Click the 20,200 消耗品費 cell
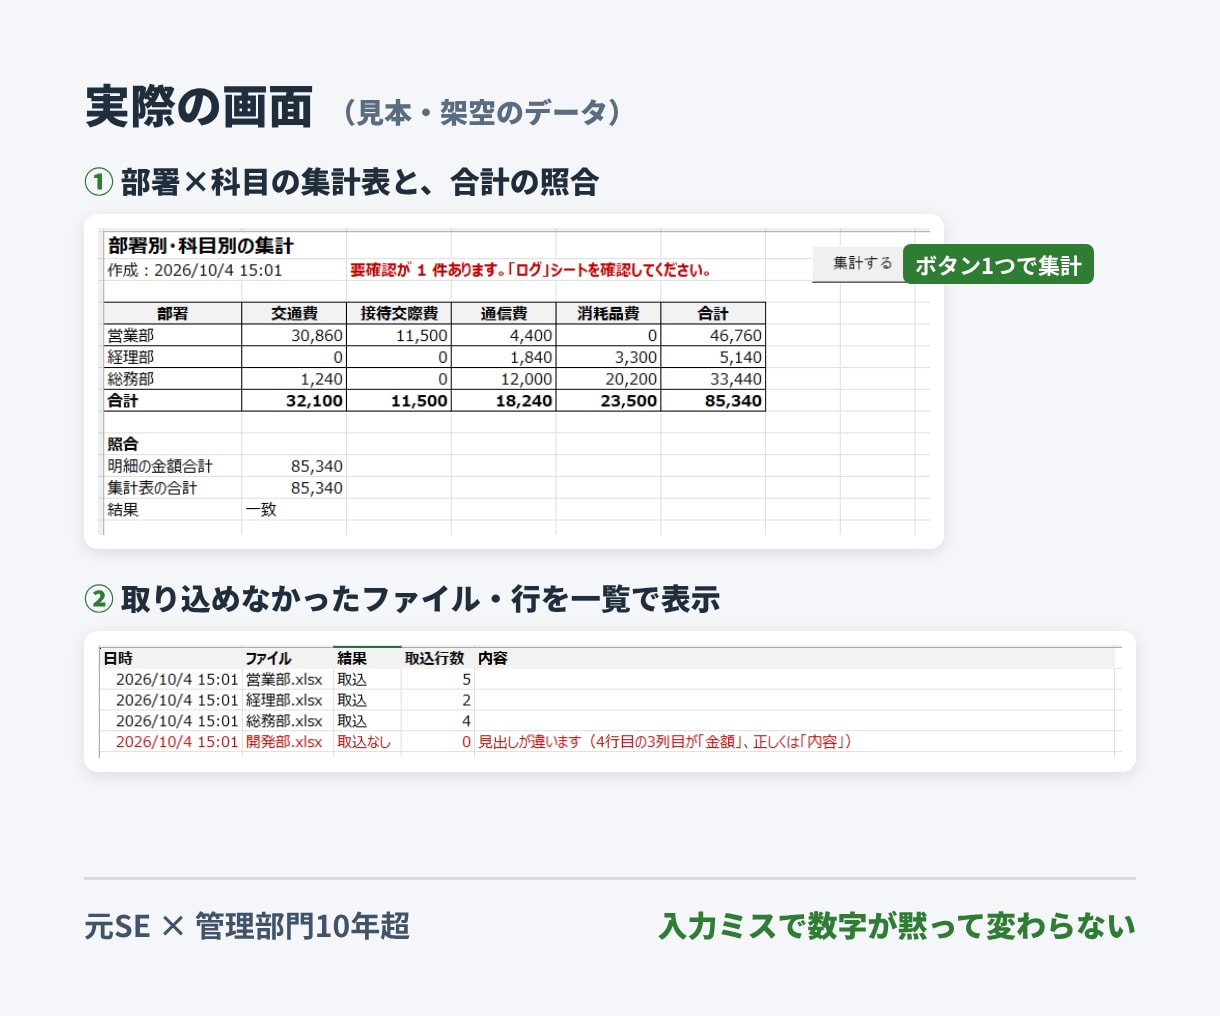 (x=608, y=379)
